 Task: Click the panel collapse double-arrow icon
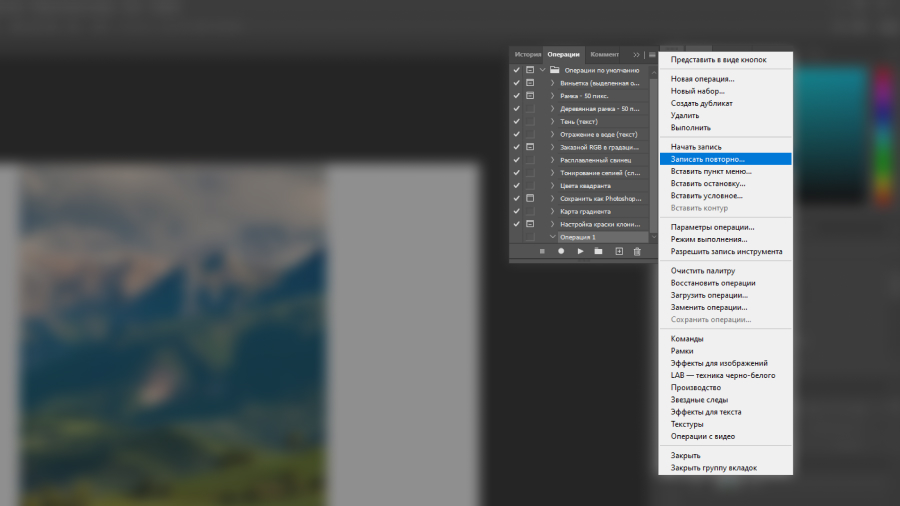pyautogui.click(x=636, y=54)
